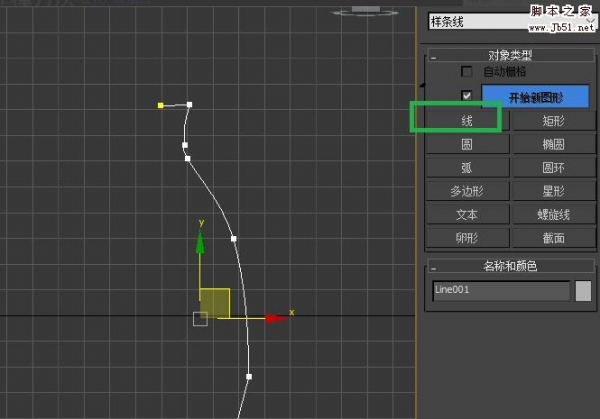600x419 pixels.
Task: Open the 样条线 splines category dropdown
Action: coord(512,21)
